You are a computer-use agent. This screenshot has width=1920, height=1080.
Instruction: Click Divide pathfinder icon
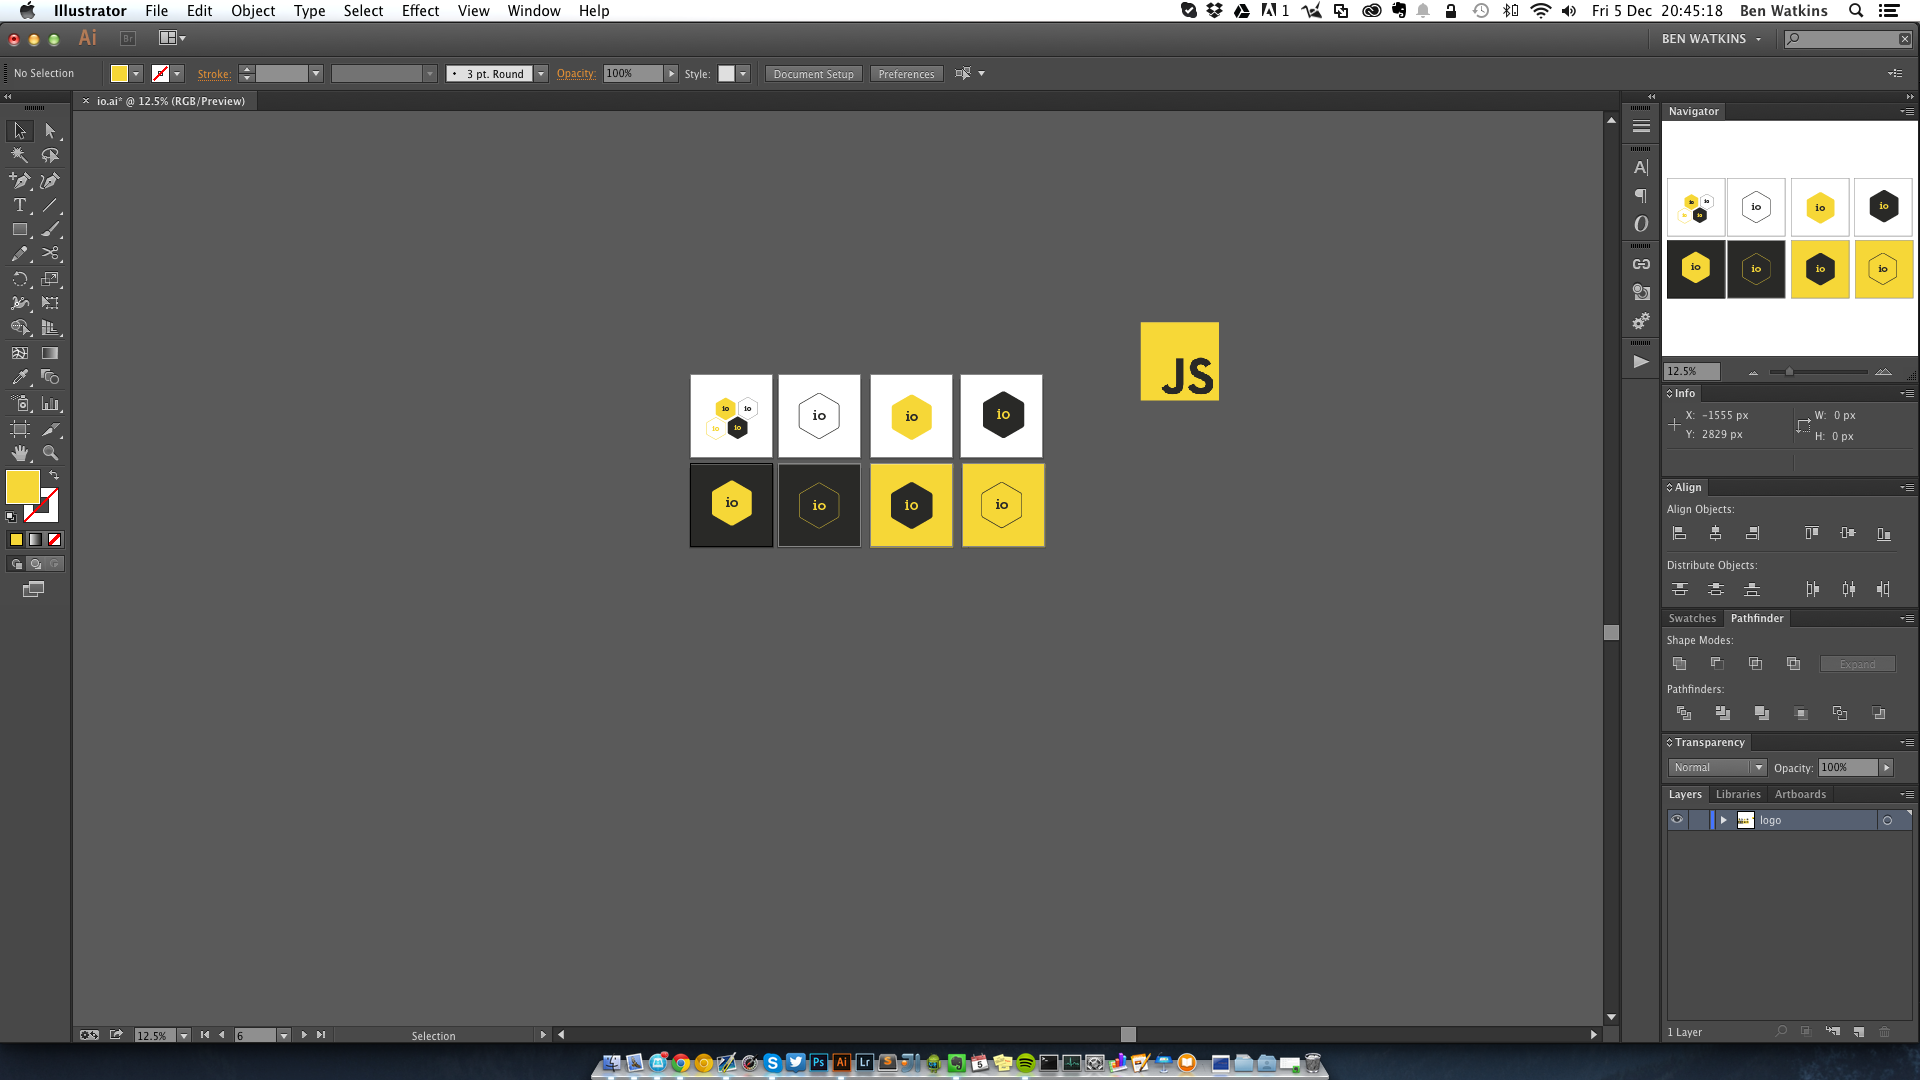tap(1684, 713)
